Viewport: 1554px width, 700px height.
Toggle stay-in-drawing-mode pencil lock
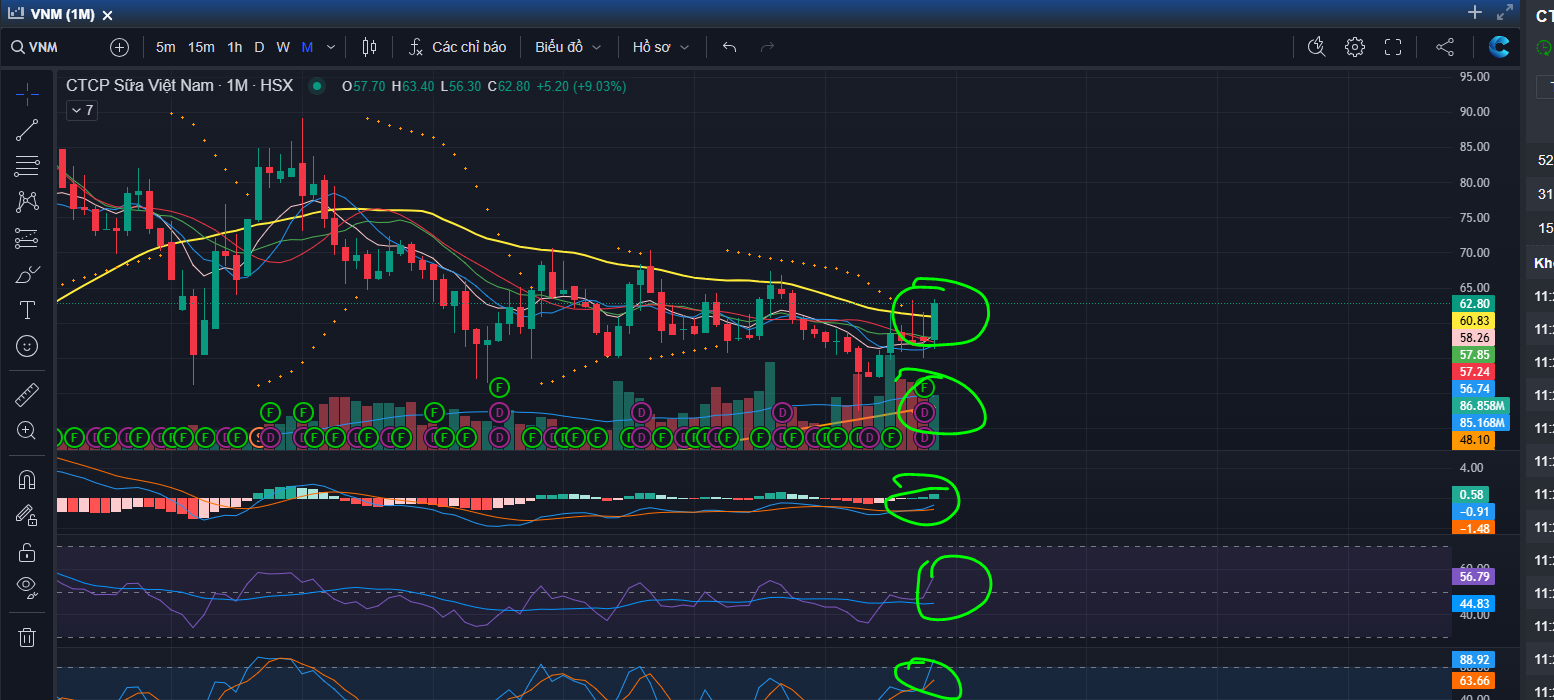pos(27,515)
